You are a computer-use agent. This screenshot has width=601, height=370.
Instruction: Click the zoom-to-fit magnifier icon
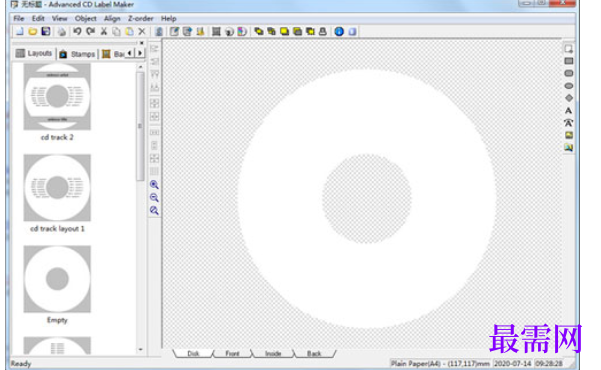[154, 210]
